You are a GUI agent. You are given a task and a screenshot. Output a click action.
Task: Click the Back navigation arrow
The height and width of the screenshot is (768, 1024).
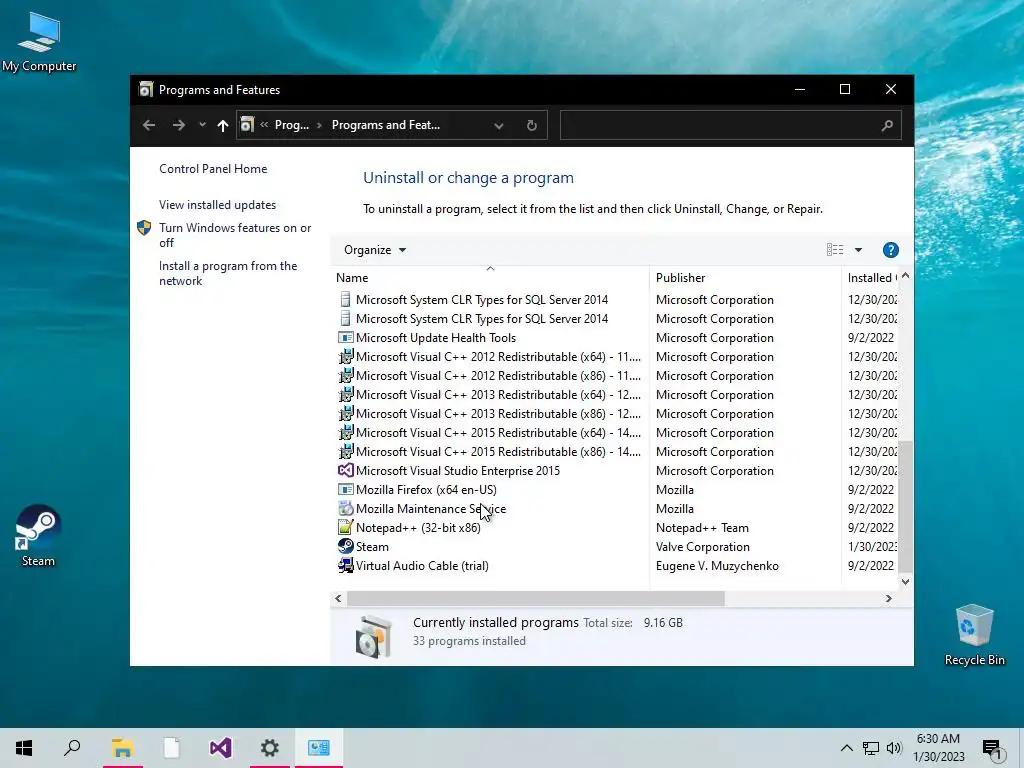coord(149,125)
